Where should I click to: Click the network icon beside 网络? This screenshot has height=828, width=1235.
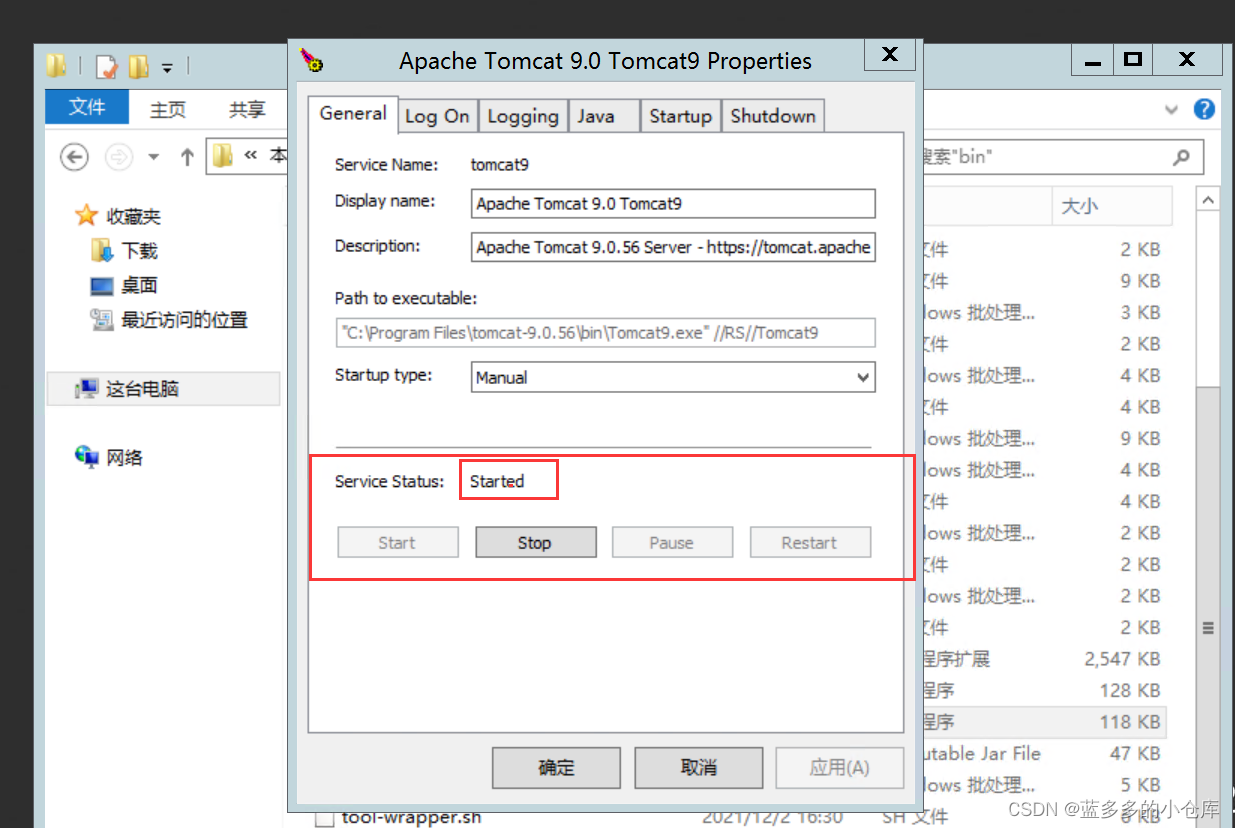coord(87,457)
